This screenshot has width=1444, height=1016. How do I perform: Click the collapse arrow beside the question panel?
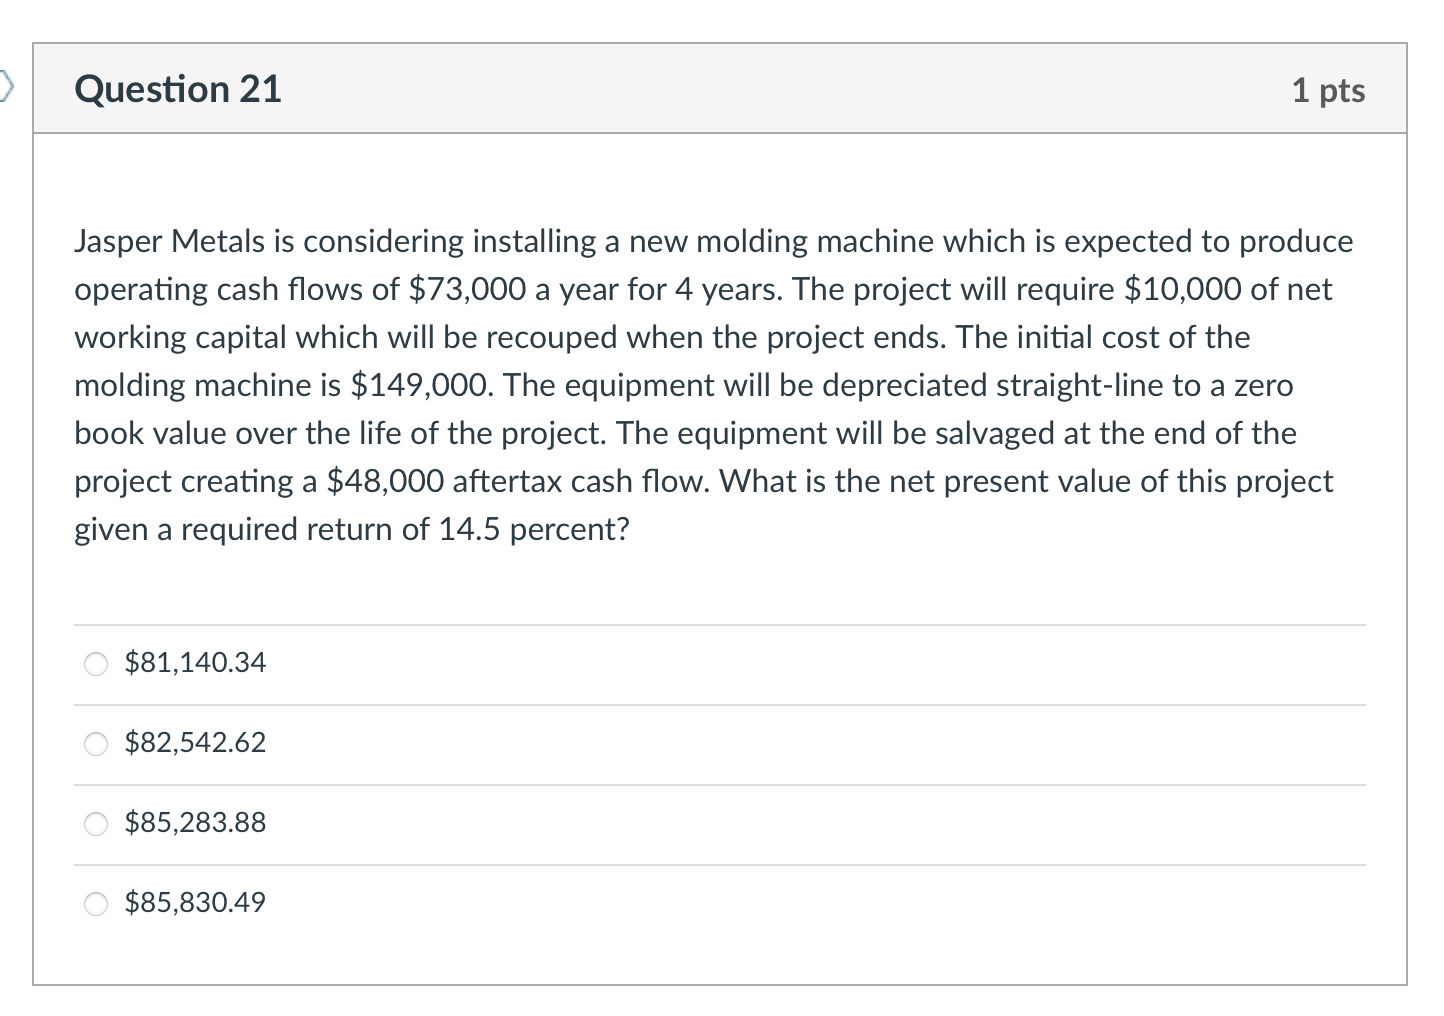8,88
